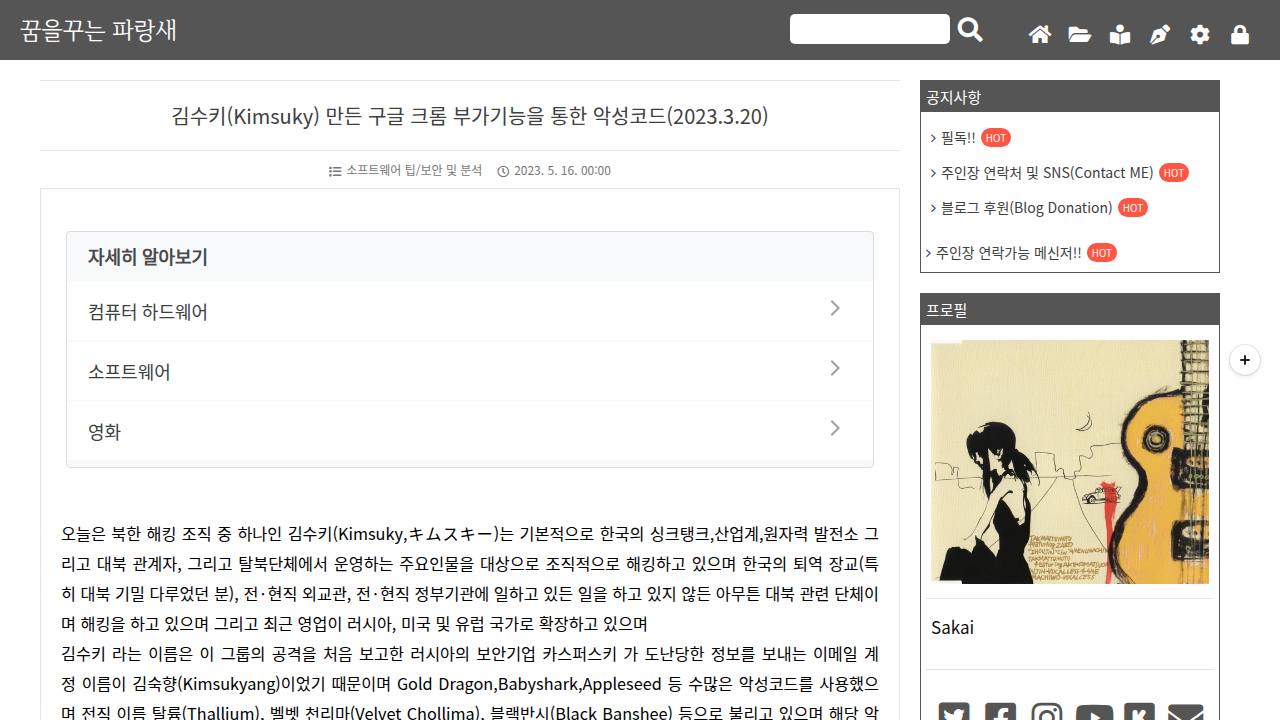Open notice 주인장 연락가능 메신저!!
The width and height of the screenshot is (1280, 720).
pyautogui.click(x=1008, y=253)
